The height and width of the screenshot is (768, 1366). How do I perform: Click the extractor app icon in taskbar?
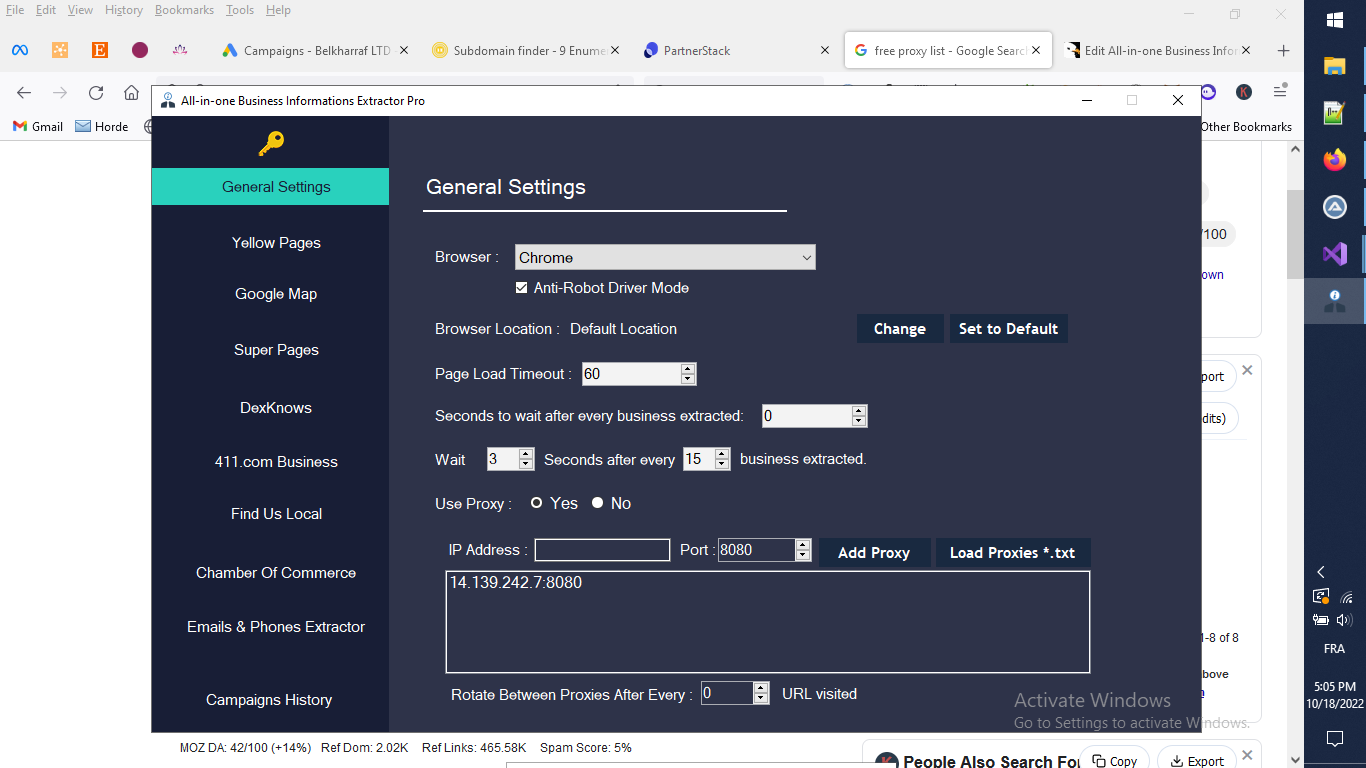coord(1335,301)
